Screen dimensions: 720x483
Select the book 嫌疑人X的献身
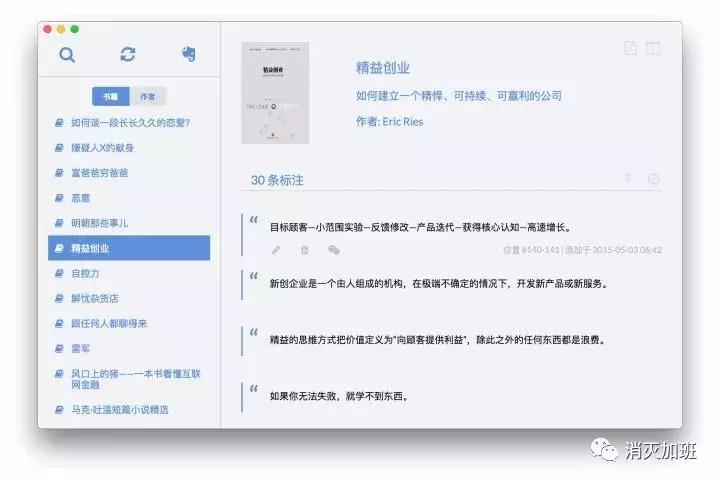tap(102, 148)
